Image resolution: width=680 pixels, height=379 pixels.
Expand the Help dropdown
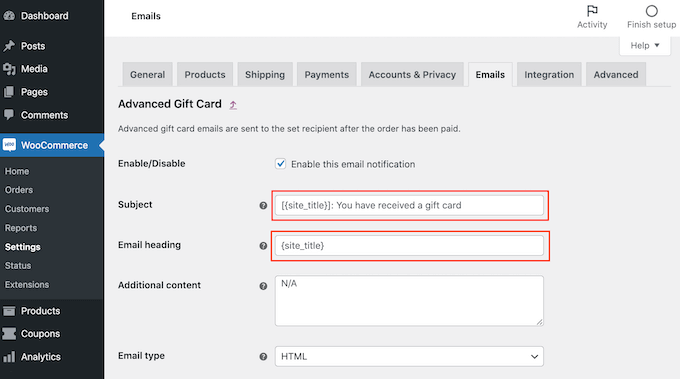coord(645,46)
